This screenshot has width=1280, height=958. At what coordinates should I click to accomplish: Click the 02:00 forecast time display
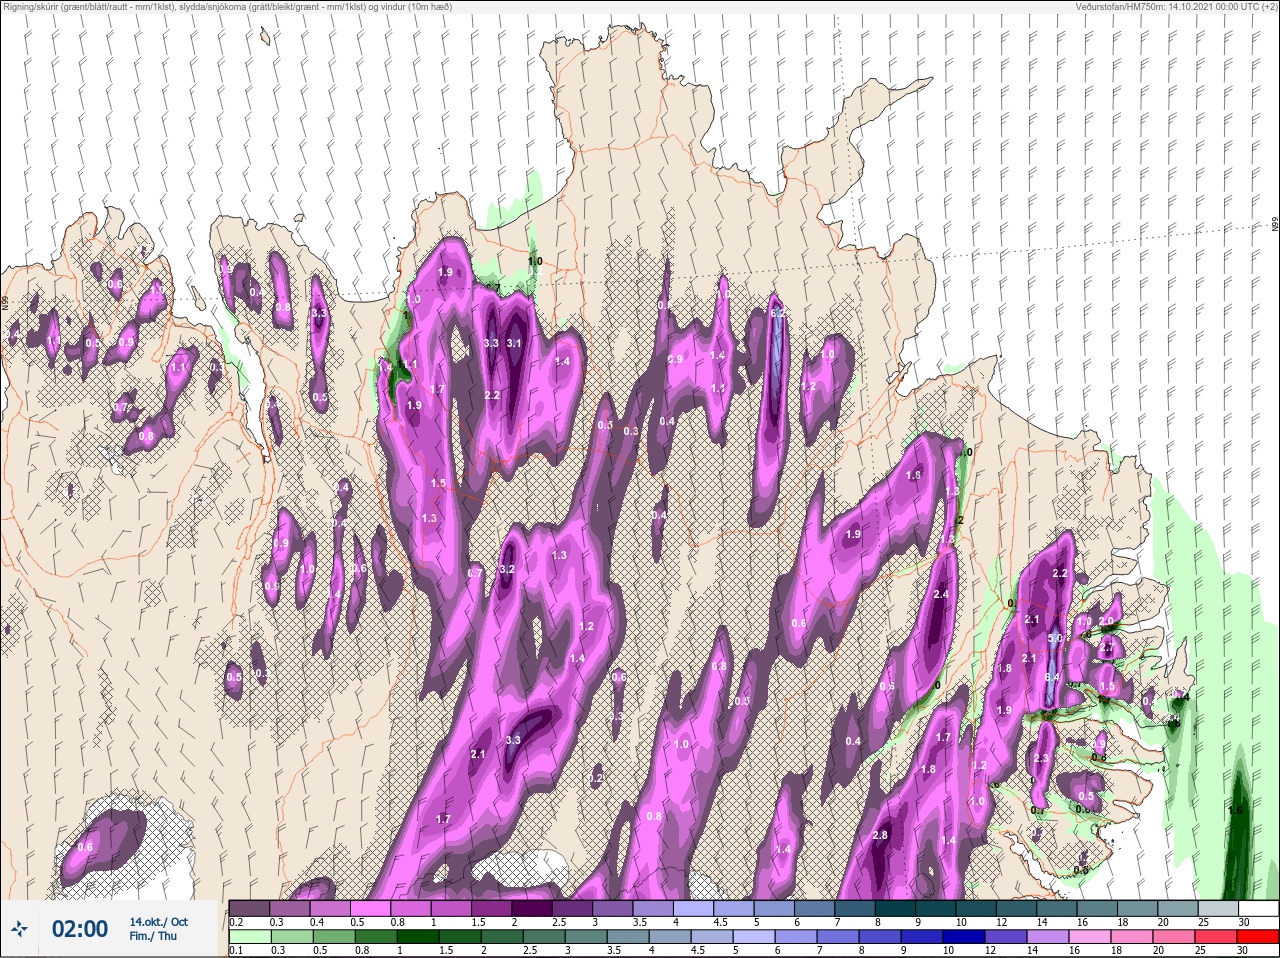[80, 929]
